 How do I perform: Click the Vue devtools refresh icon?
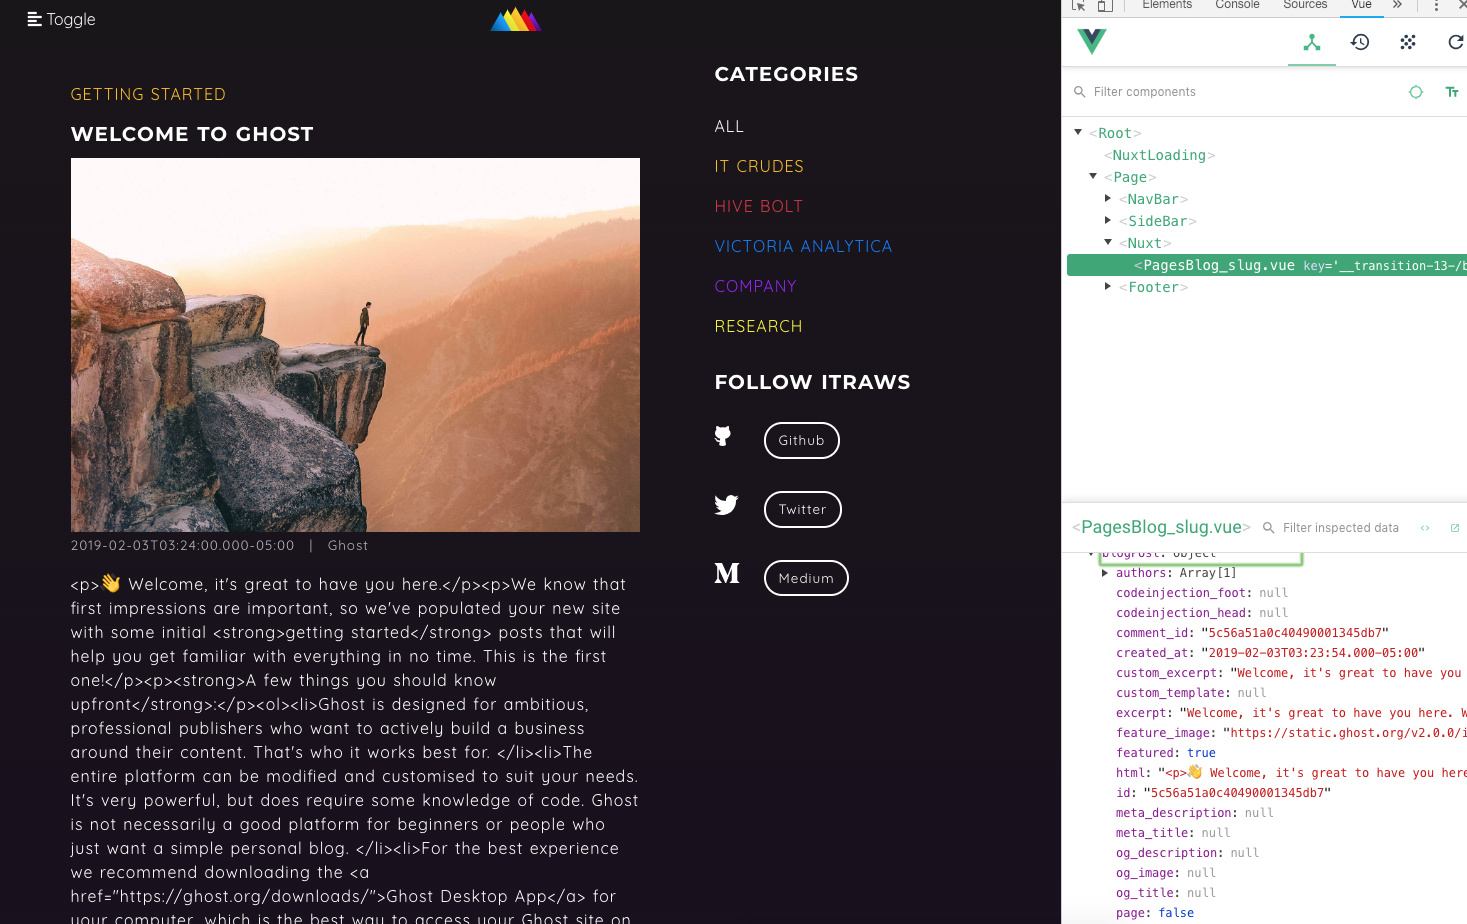tap(1456, 42)
